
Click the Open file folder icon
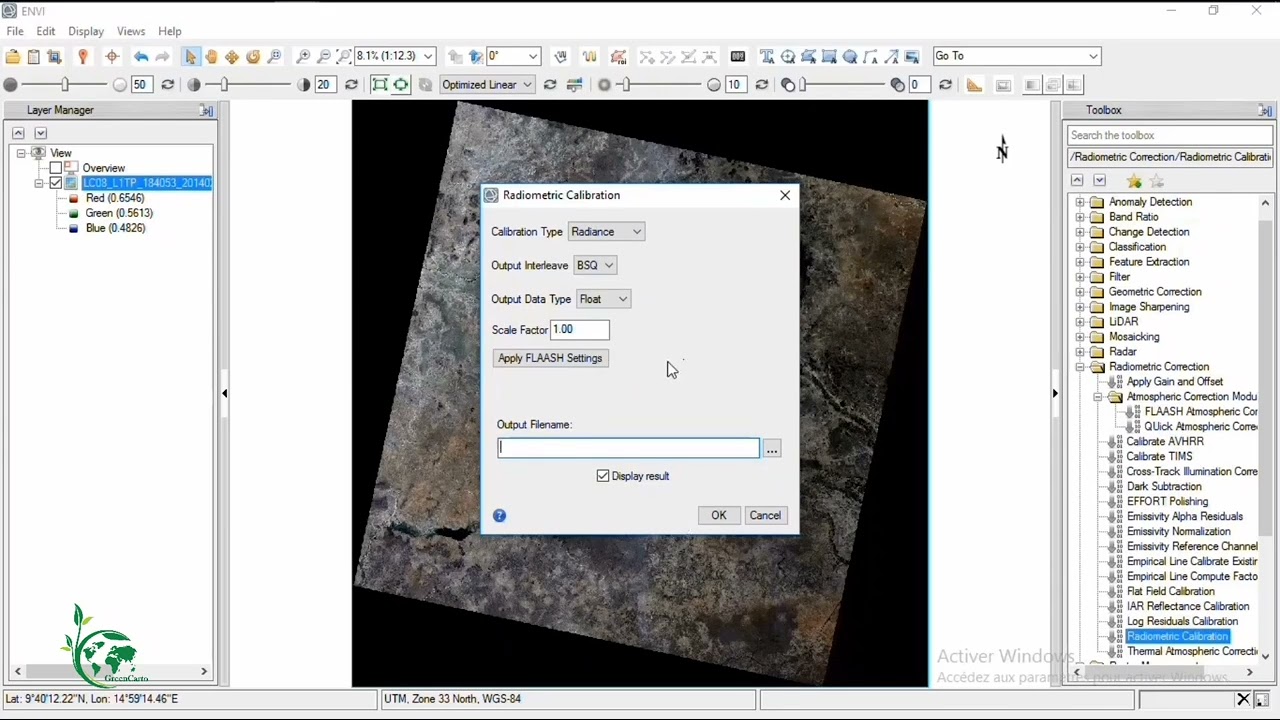[x=13, y=57]
